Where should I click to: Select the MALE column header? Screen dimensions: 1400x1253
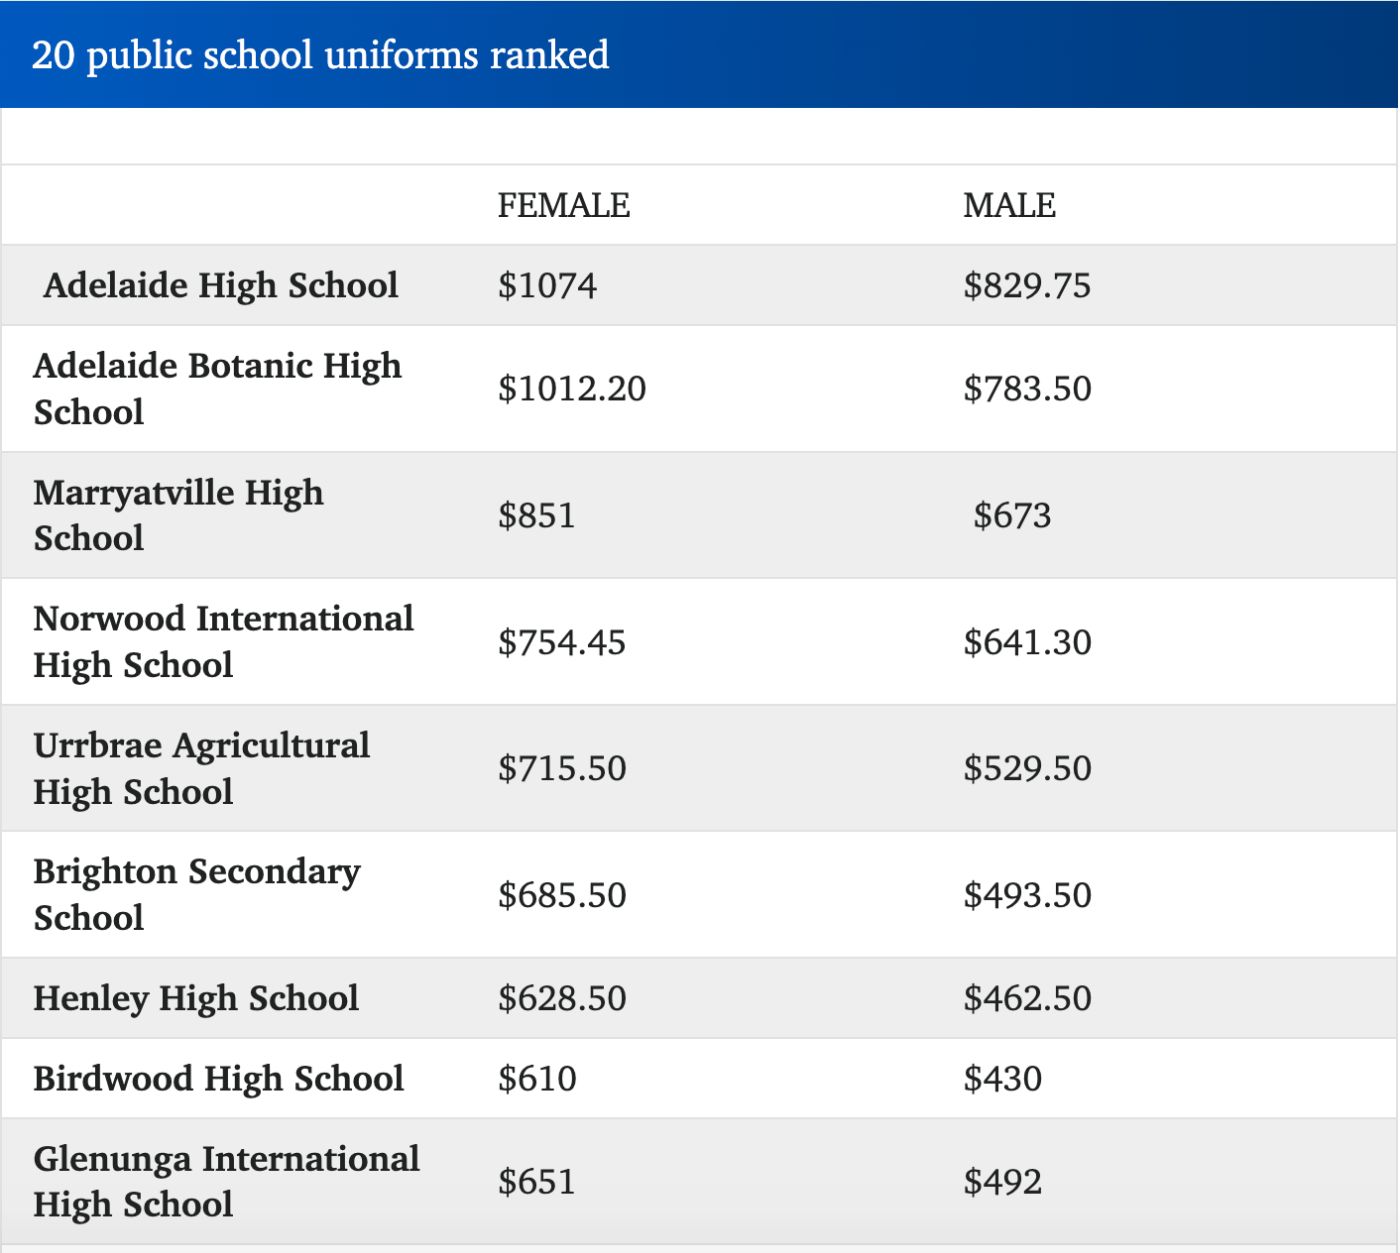click(1009, 205)
